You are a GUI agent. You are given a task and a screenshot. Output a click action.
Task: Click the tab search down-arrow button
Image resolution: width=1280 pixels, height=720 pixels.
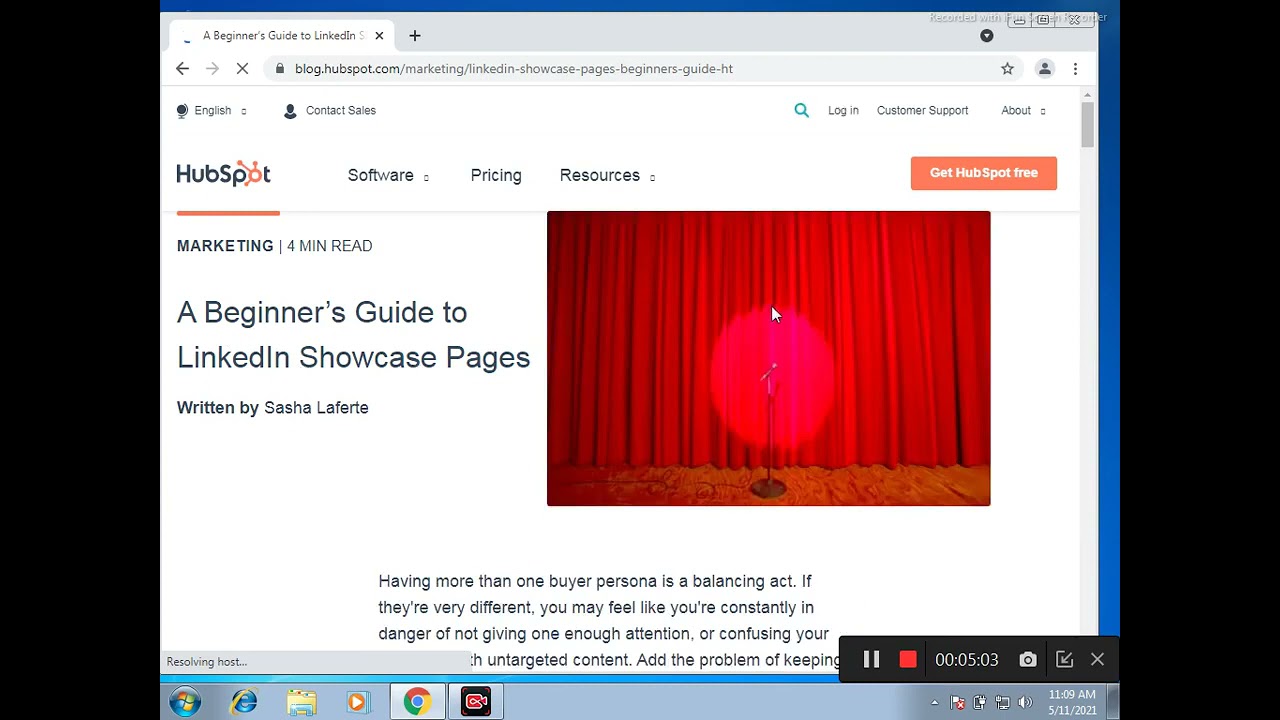click(x=987, y=36)
